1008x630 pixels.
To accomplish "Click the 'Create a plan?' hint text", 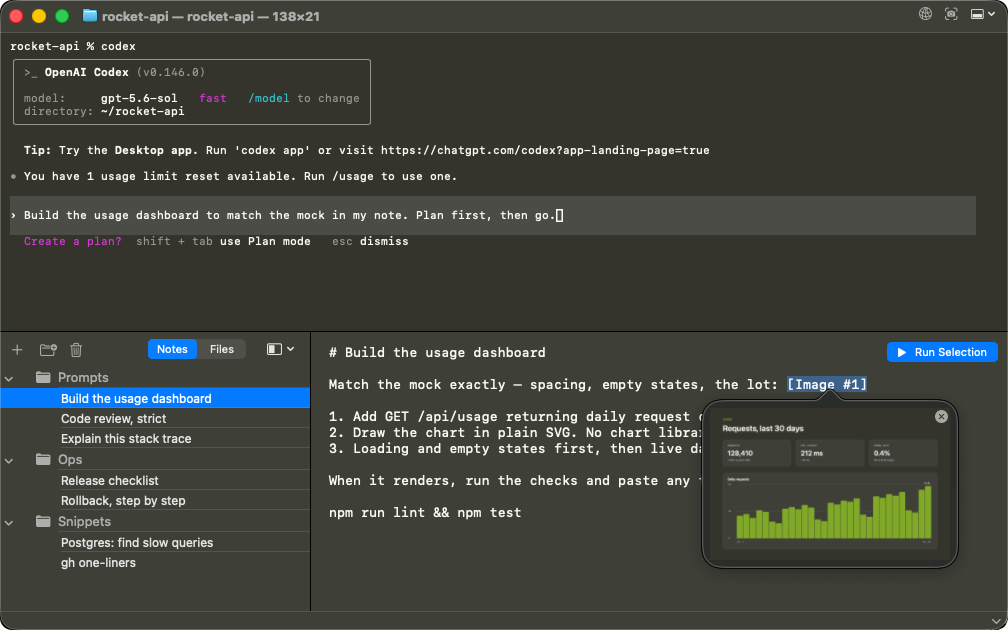I will pos(73,241).
